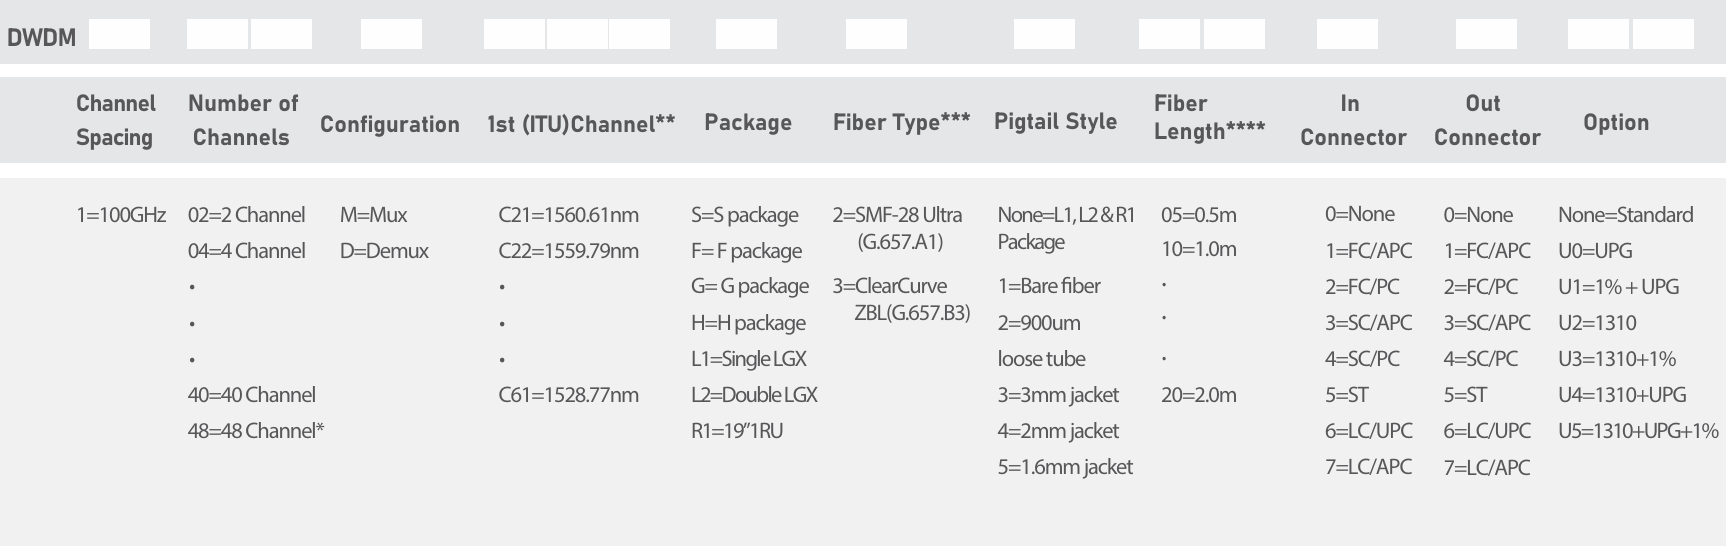Select 5=1.6mm jacket pigtail entry
The width and height of the screenshot is (1726, 546).
tap(1065, 467)
